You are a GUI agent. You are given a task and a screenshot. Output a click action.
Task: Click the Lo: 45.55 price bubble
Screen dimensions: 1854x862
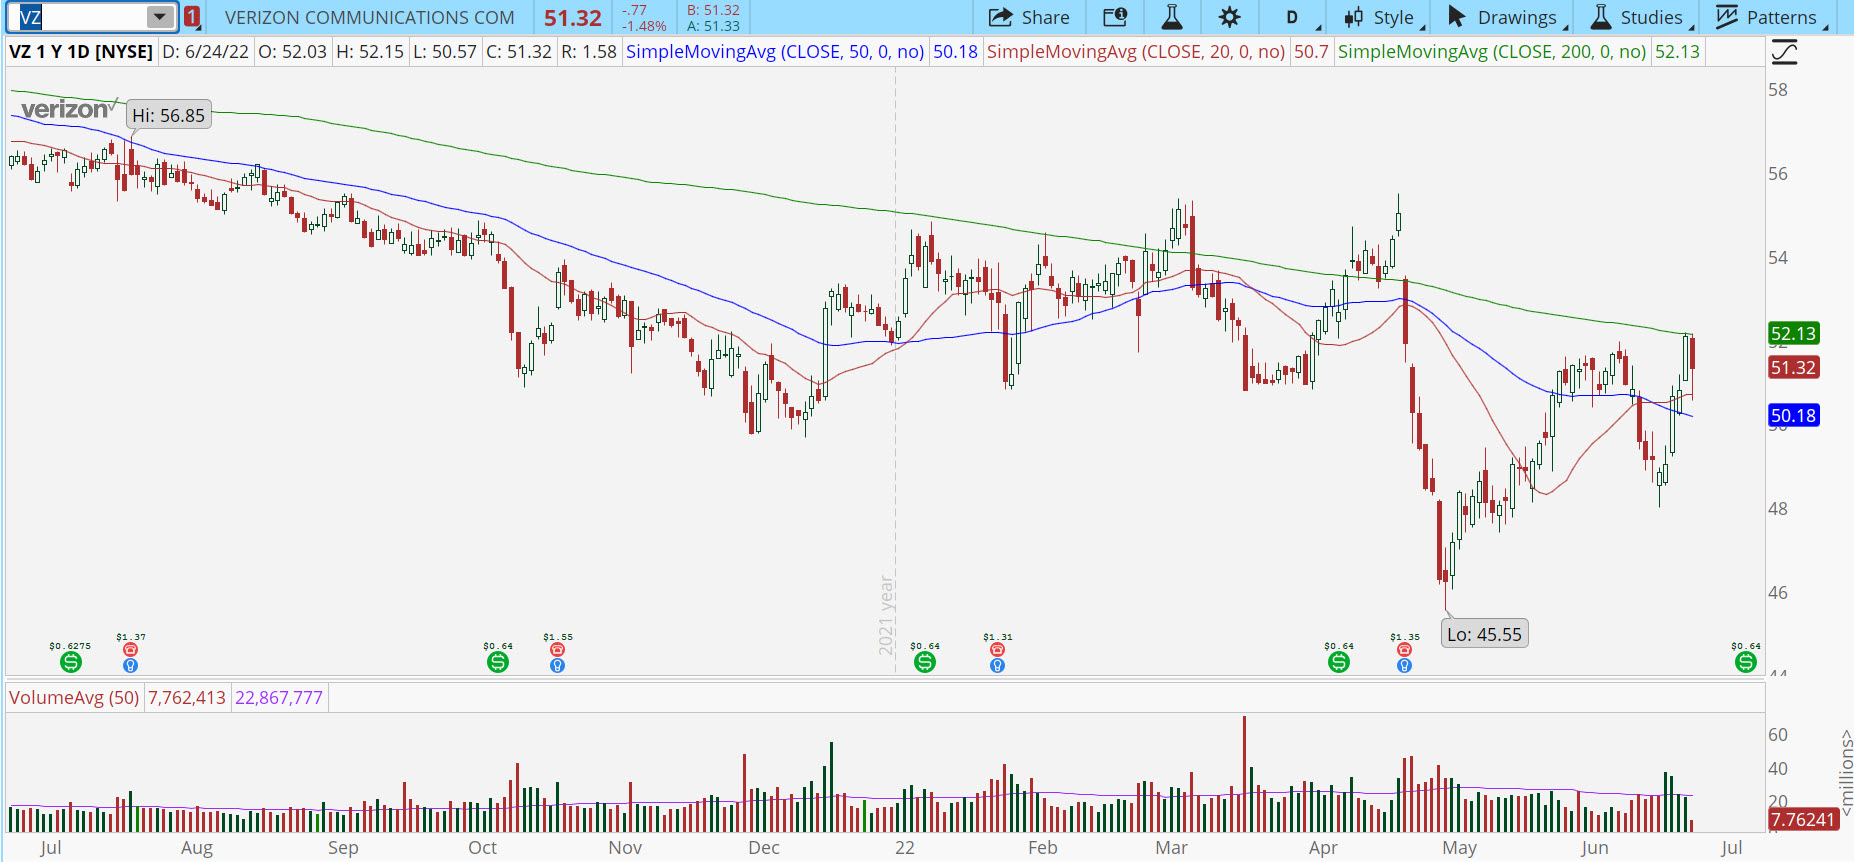(x=1485, y=634)
